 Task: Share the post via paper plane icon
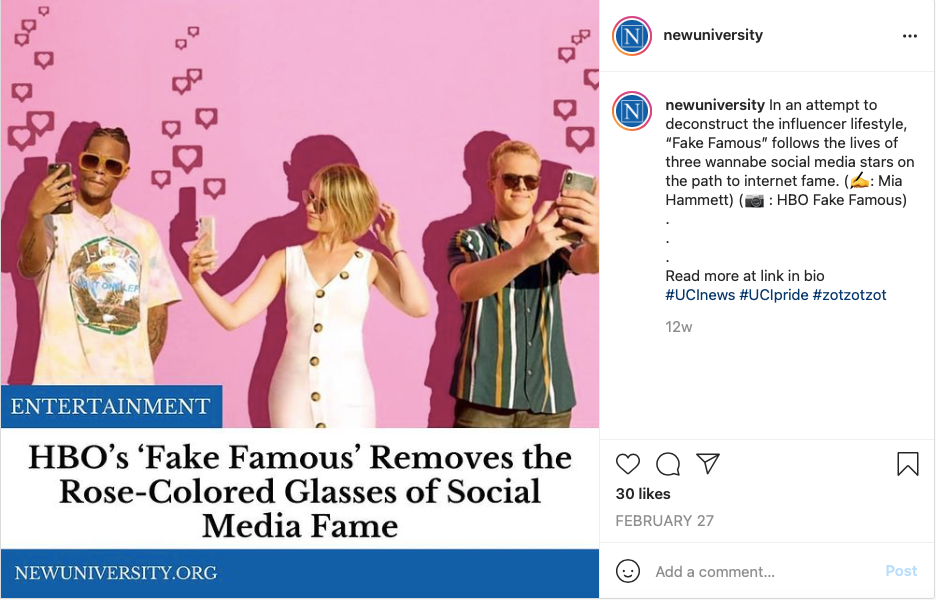coord(708,464)
